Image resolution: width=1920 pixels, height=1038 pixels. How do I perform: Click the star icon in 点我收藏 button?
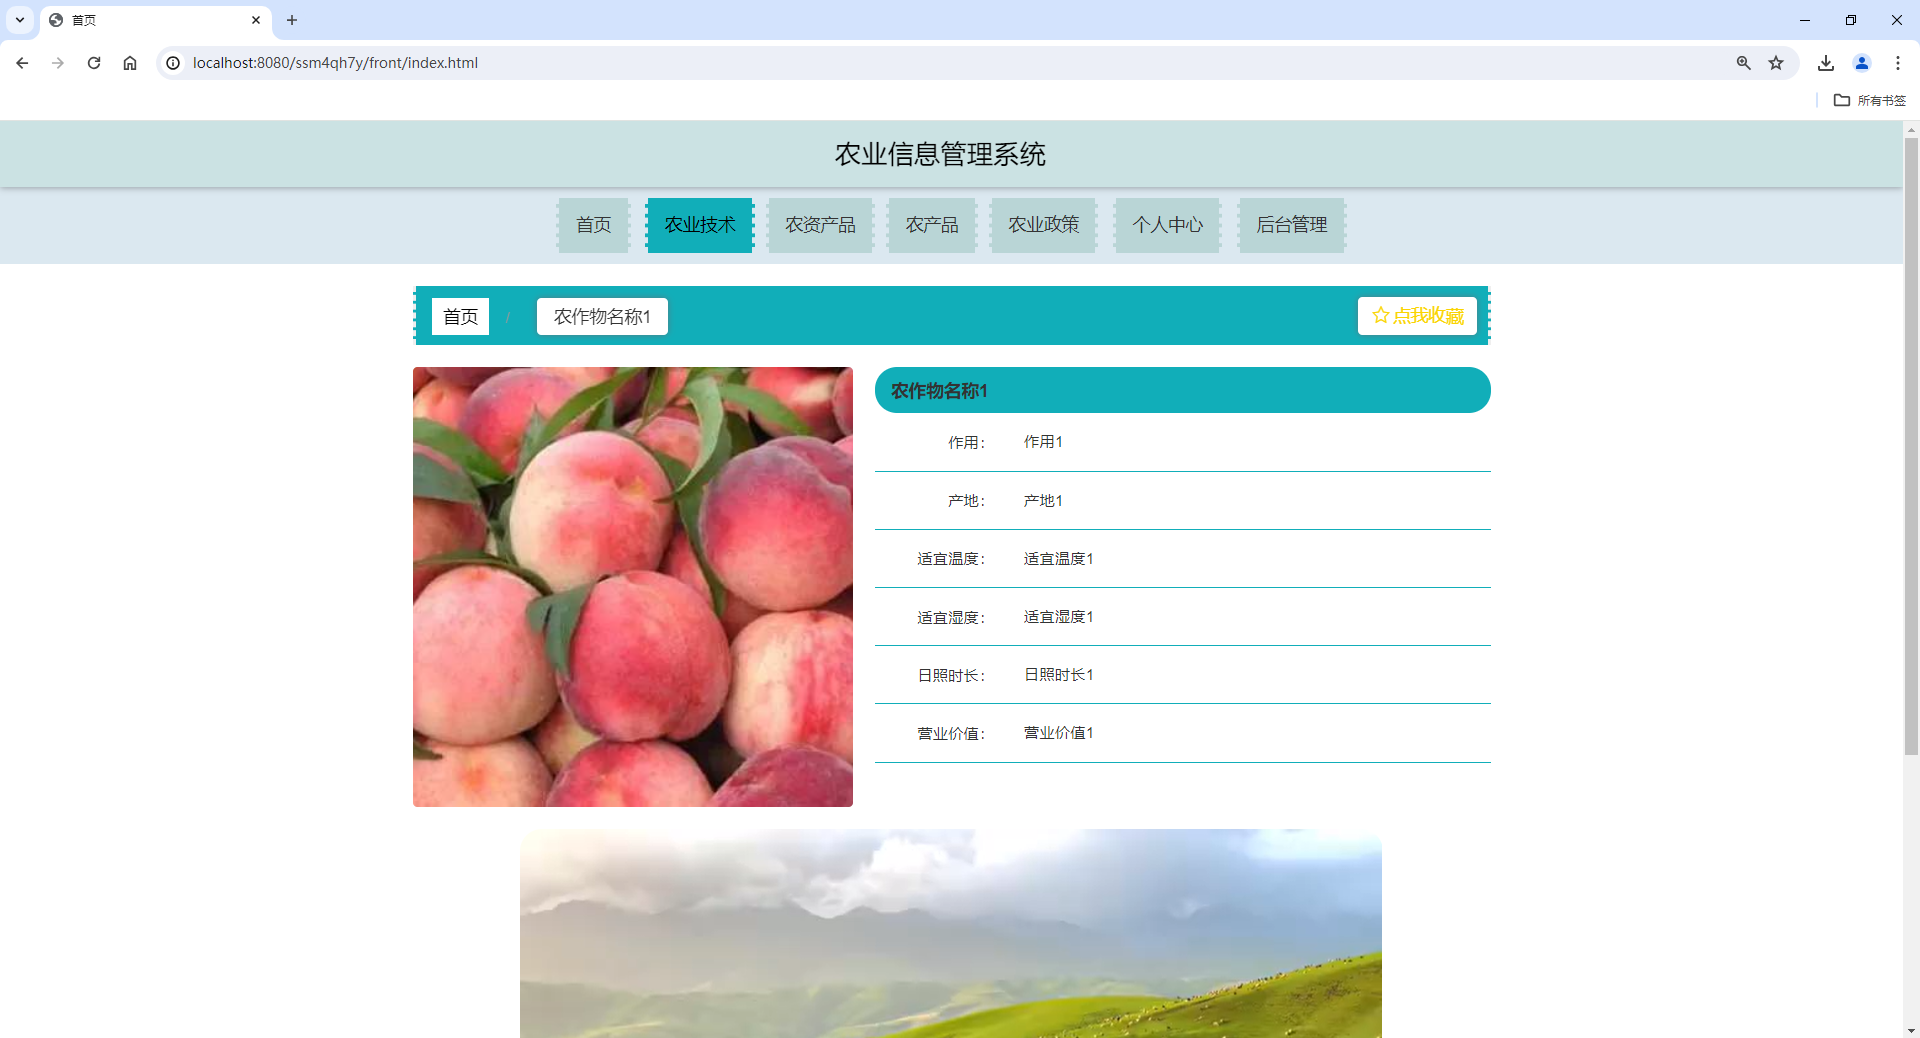(x=1381, y=315)
